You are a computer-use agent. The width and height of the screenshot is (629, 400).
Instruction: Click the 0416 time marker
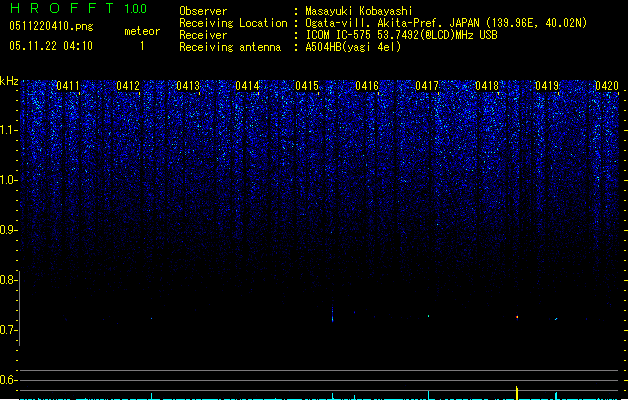pyautogui.click(x=367, y=86)
